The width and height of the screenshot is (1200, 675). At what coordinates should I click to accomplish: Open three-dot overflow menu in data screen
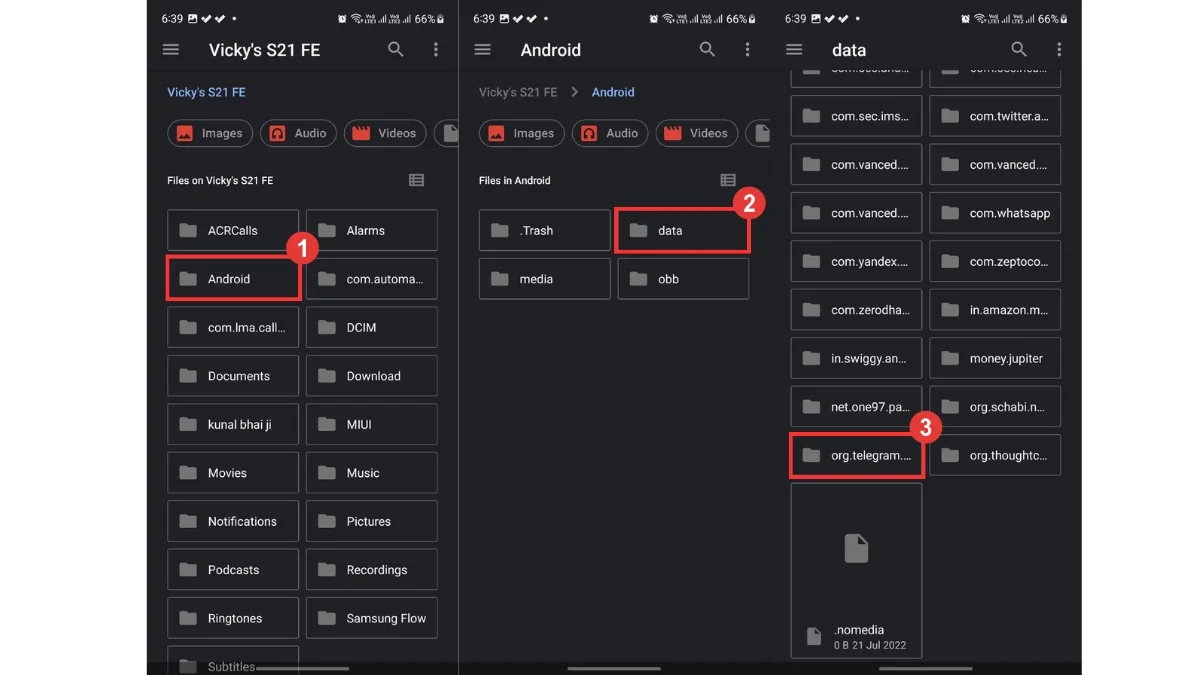1059,50
